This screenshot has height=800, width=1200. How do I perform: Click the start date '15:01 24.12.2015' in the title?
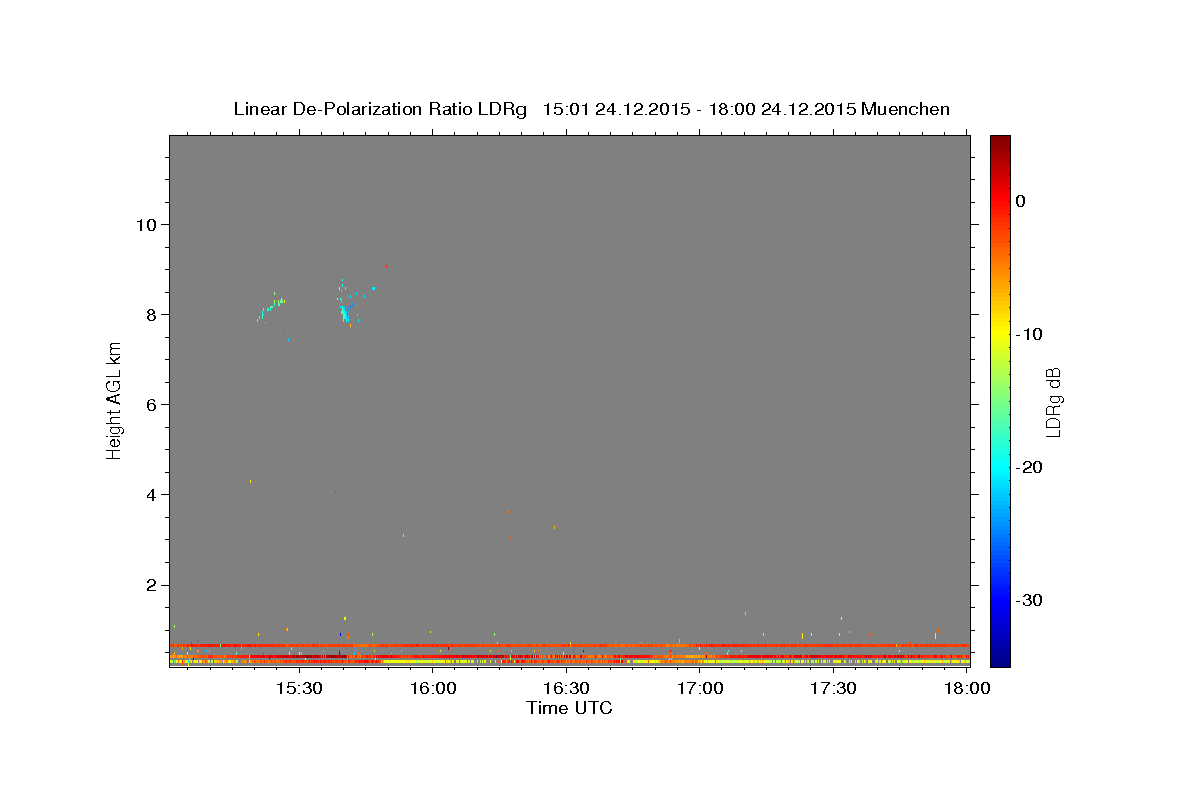pos(616,109)
